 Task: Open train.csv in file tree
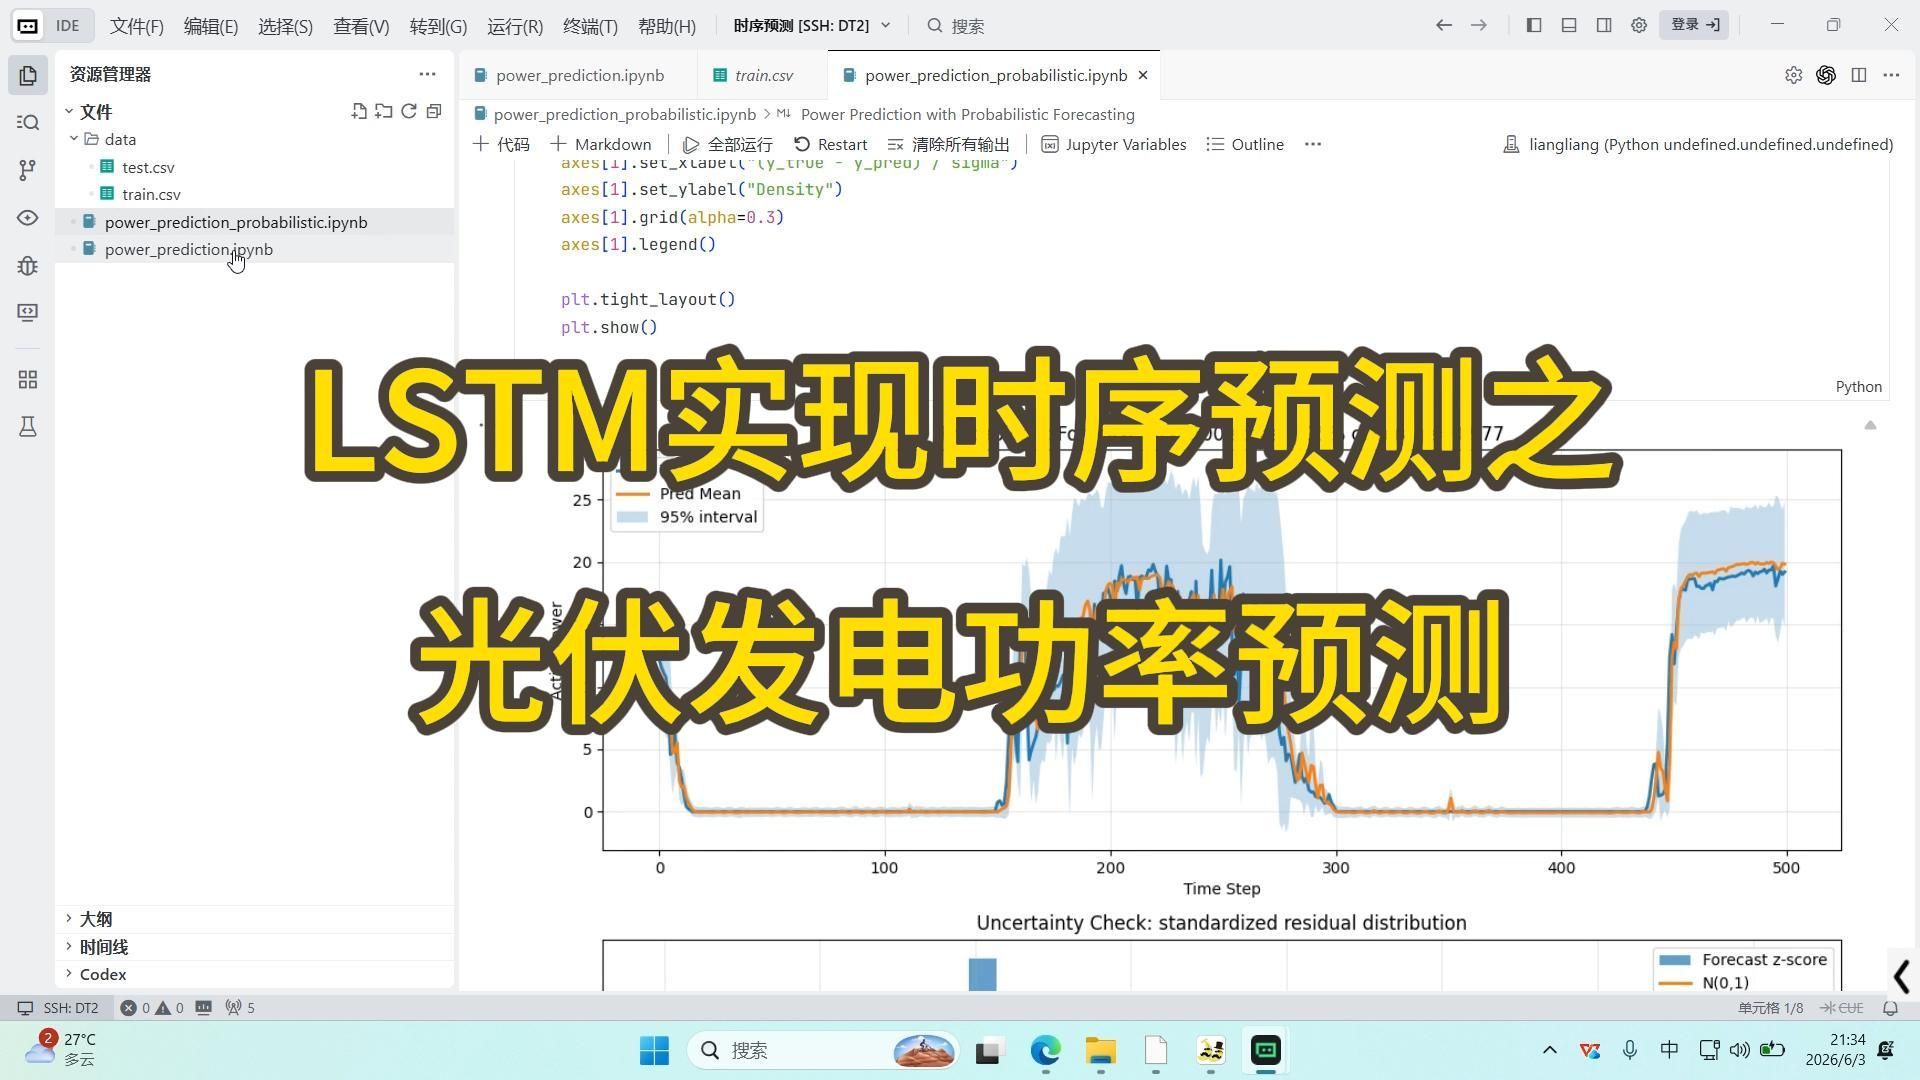(151, 194)
